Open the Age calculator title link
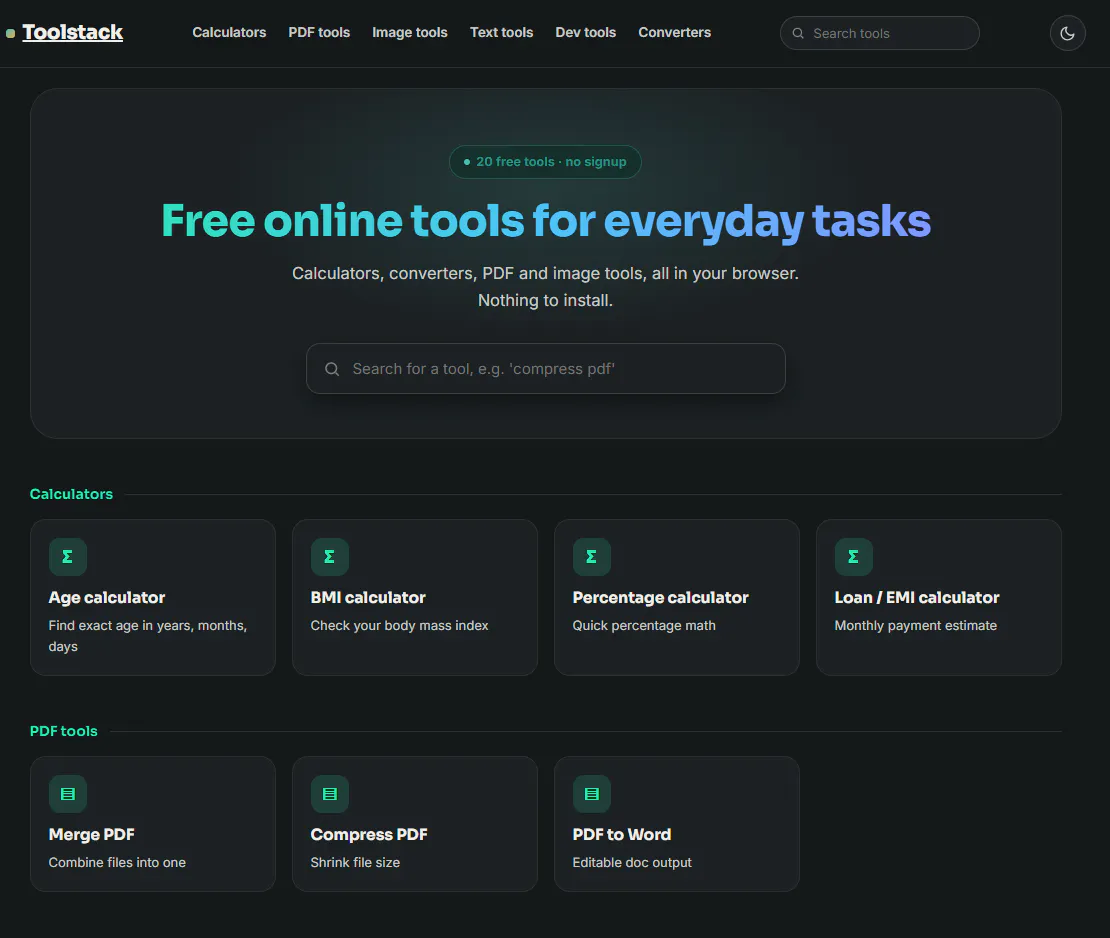Viewport: 1110px width, 938px height. pos(107,597)
